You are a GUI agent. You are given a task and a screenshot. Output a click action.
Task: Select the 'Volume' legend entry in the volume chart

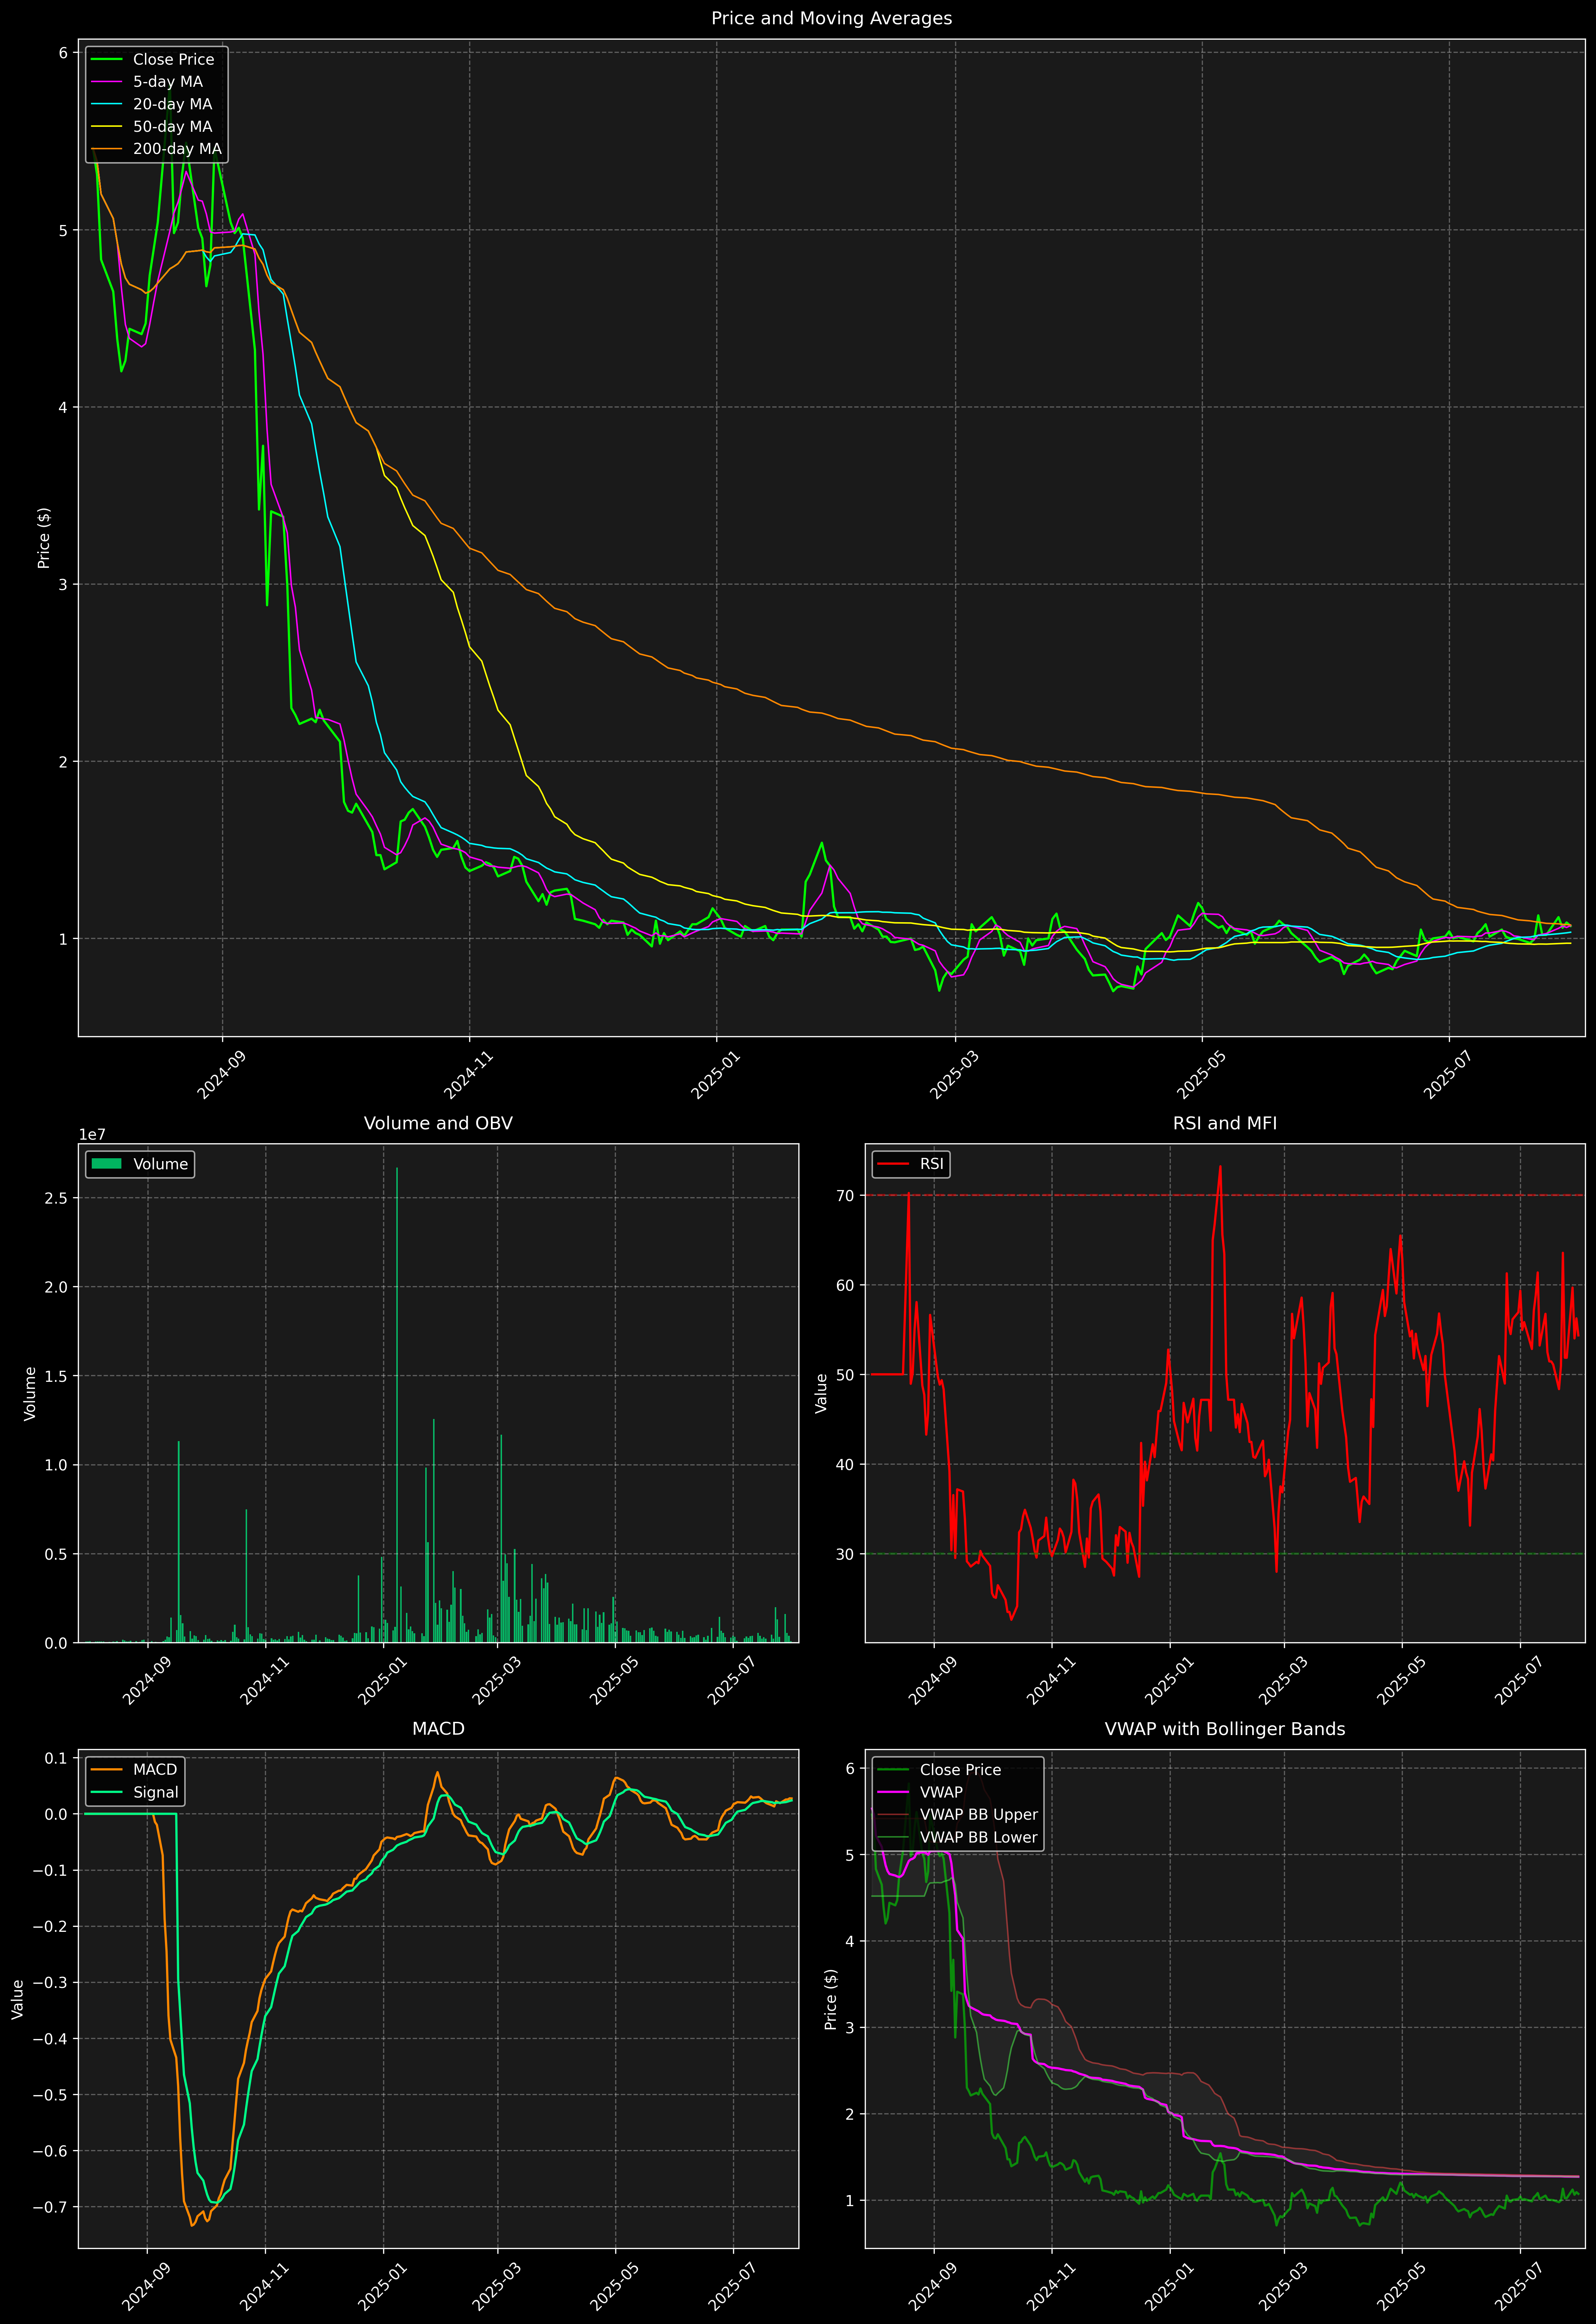pos(140,1164)
